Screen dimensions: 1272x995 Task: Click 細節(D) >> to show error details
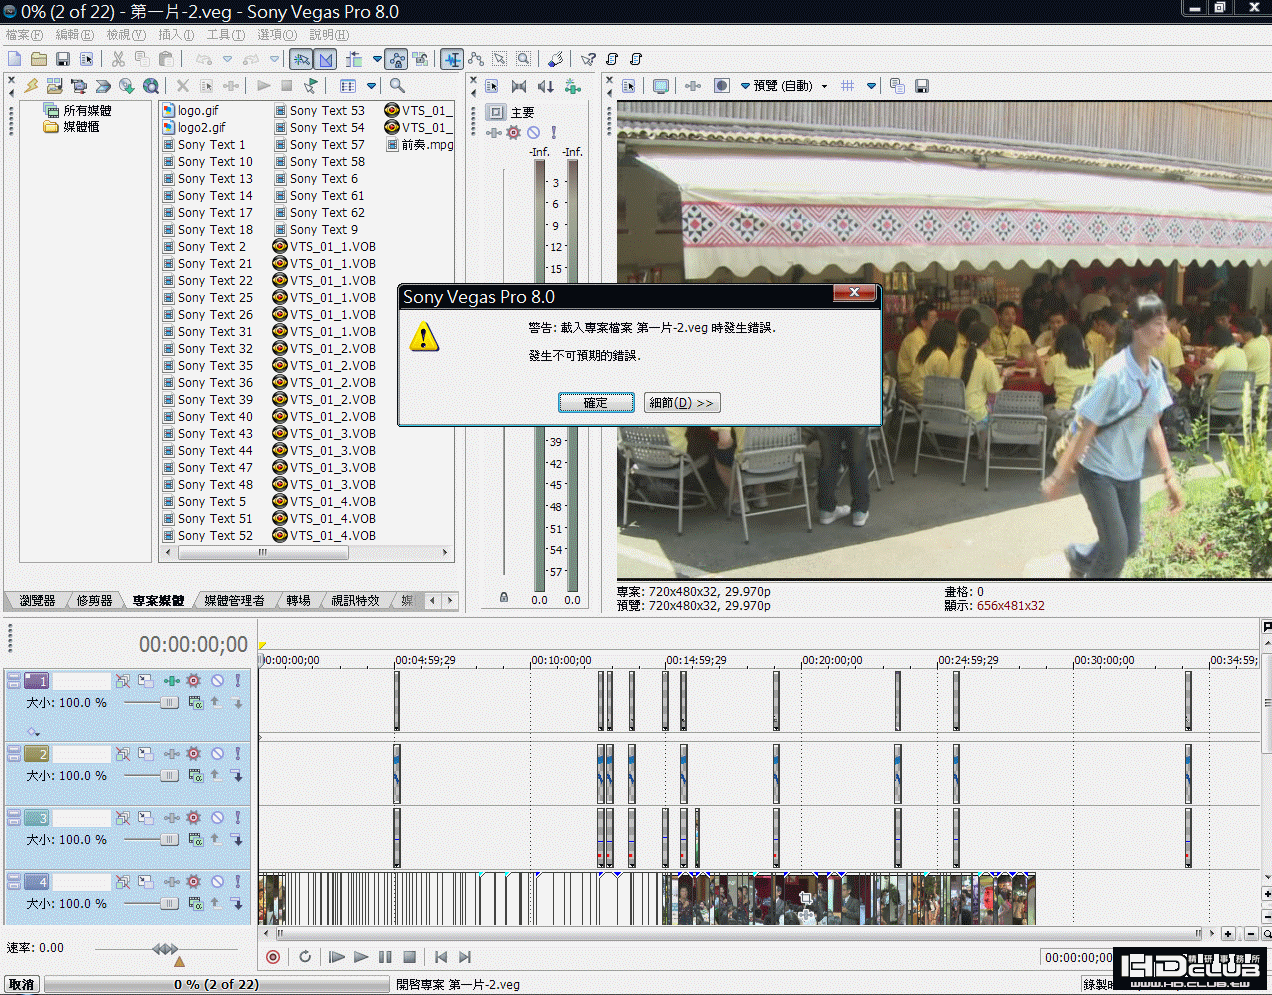click(x=682, y=403)
